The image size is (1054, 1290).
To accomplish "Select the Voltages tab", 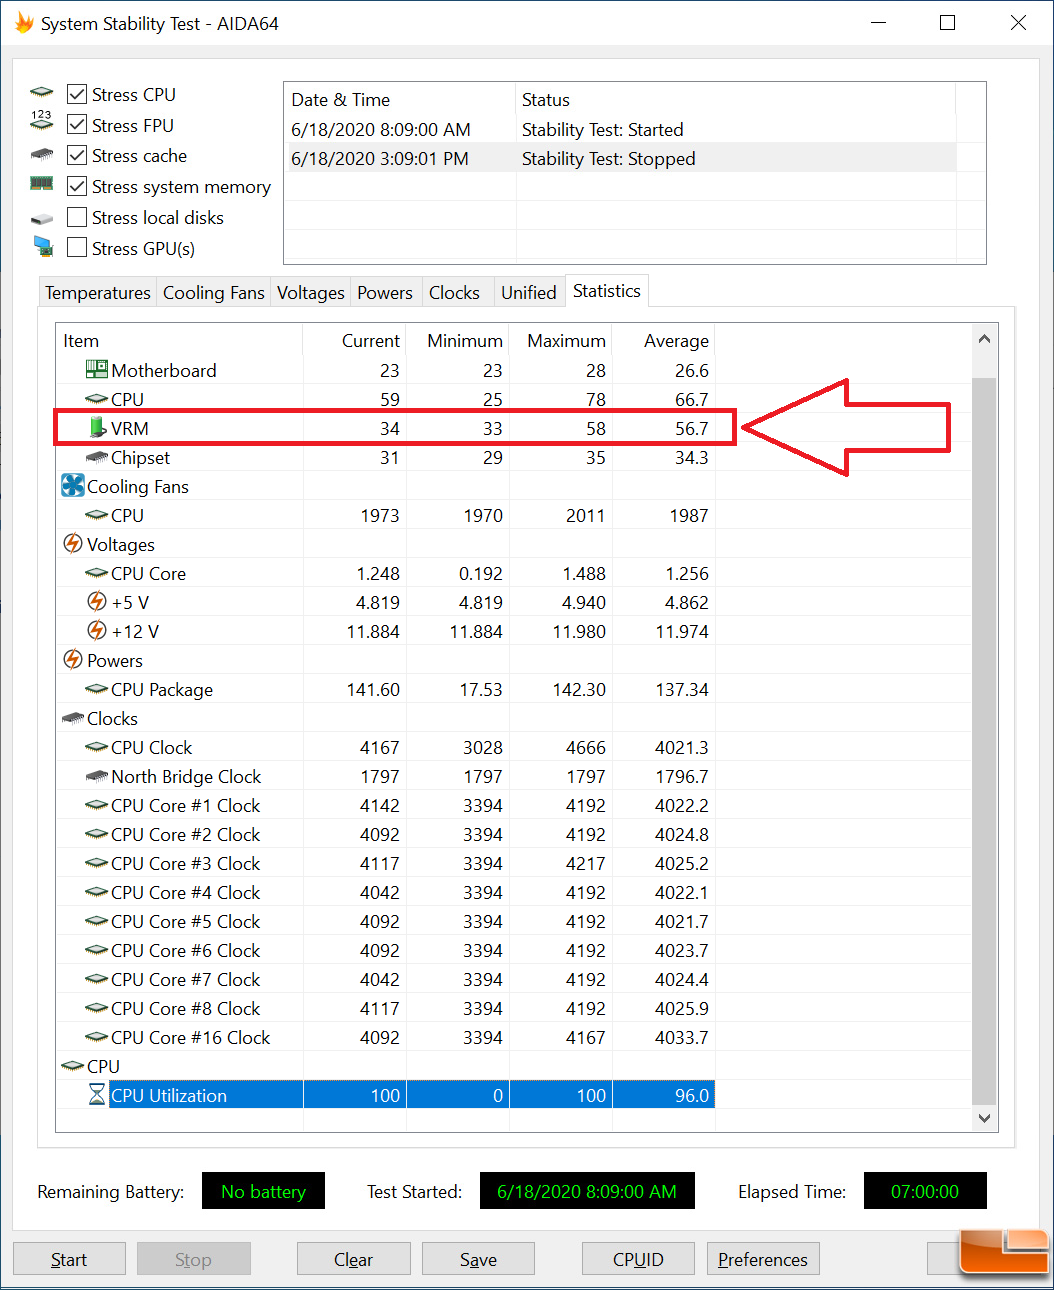I will (311, 292).
